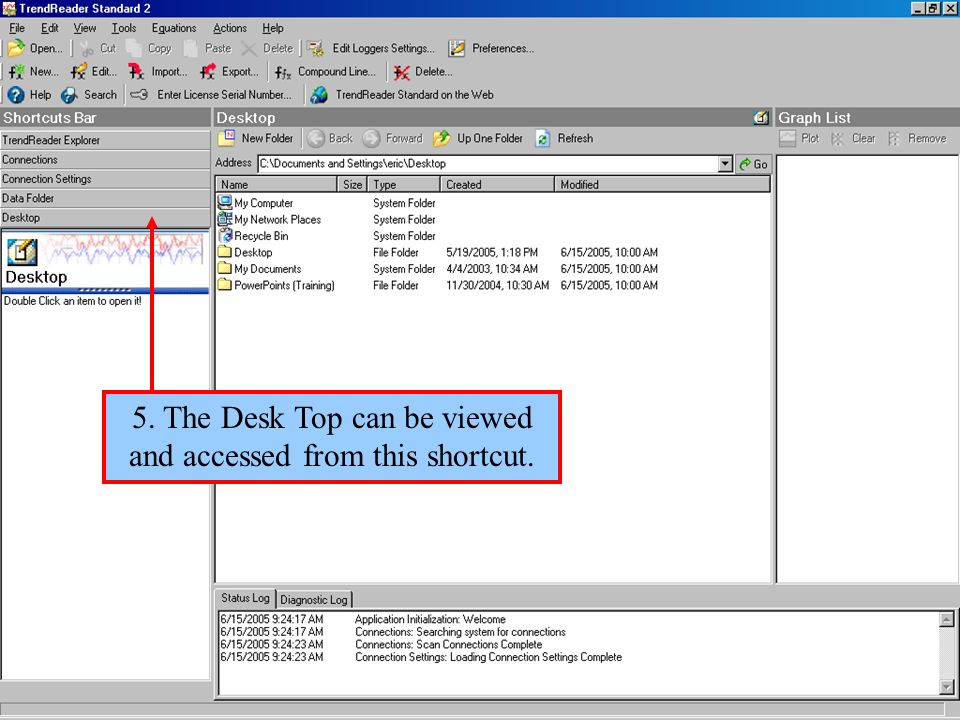Click Enter License Serial Number key icon
This screenshot has width=960, height=720.
[x=140, y=95]
